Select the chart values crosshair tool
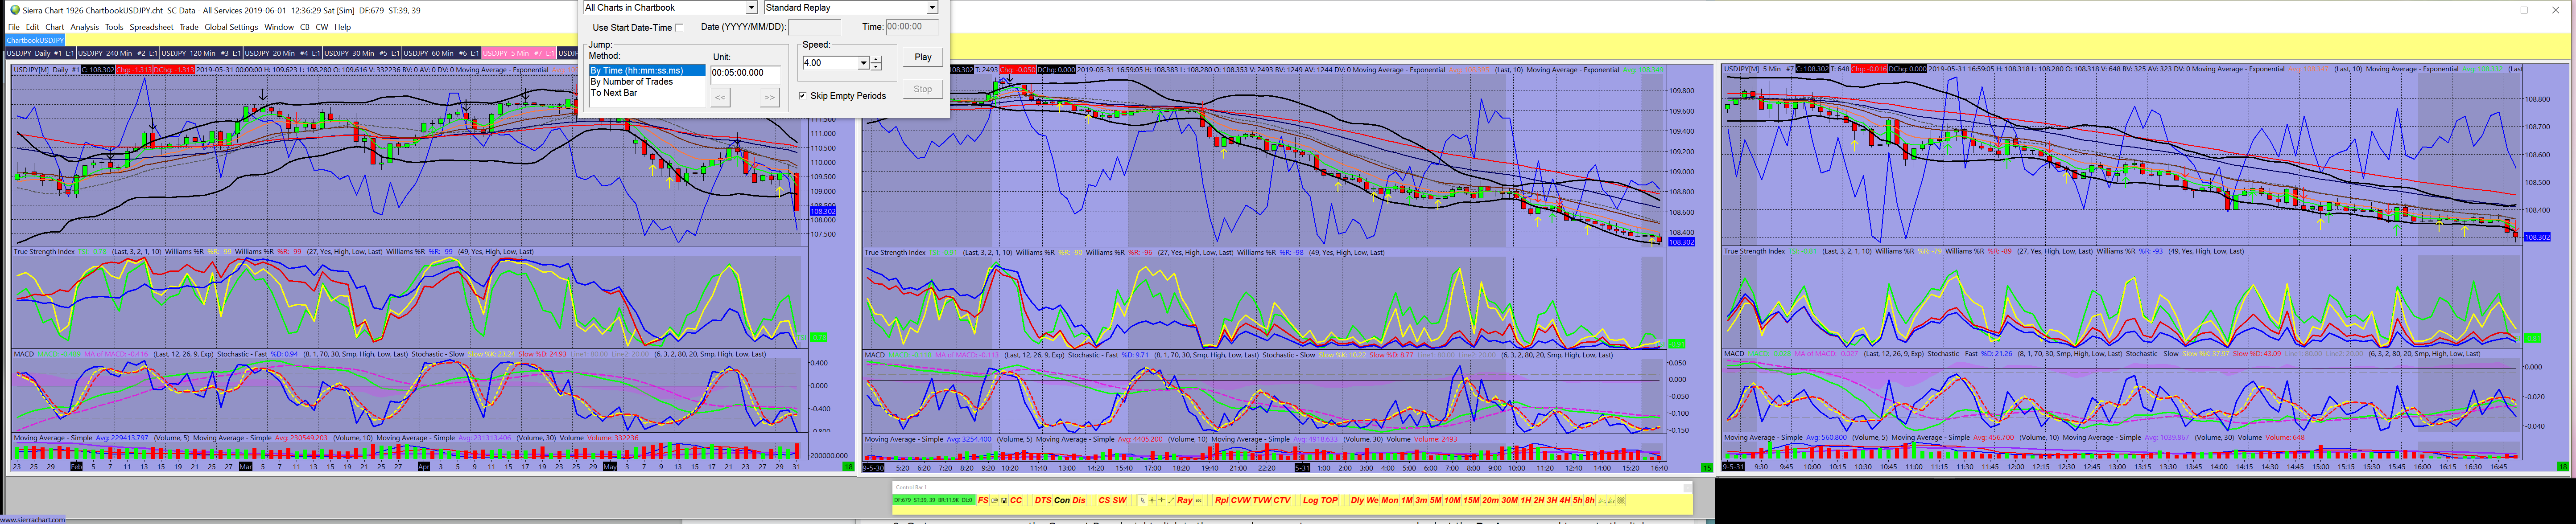This screenshot has height=524, width=2576. pos(1152,500)
